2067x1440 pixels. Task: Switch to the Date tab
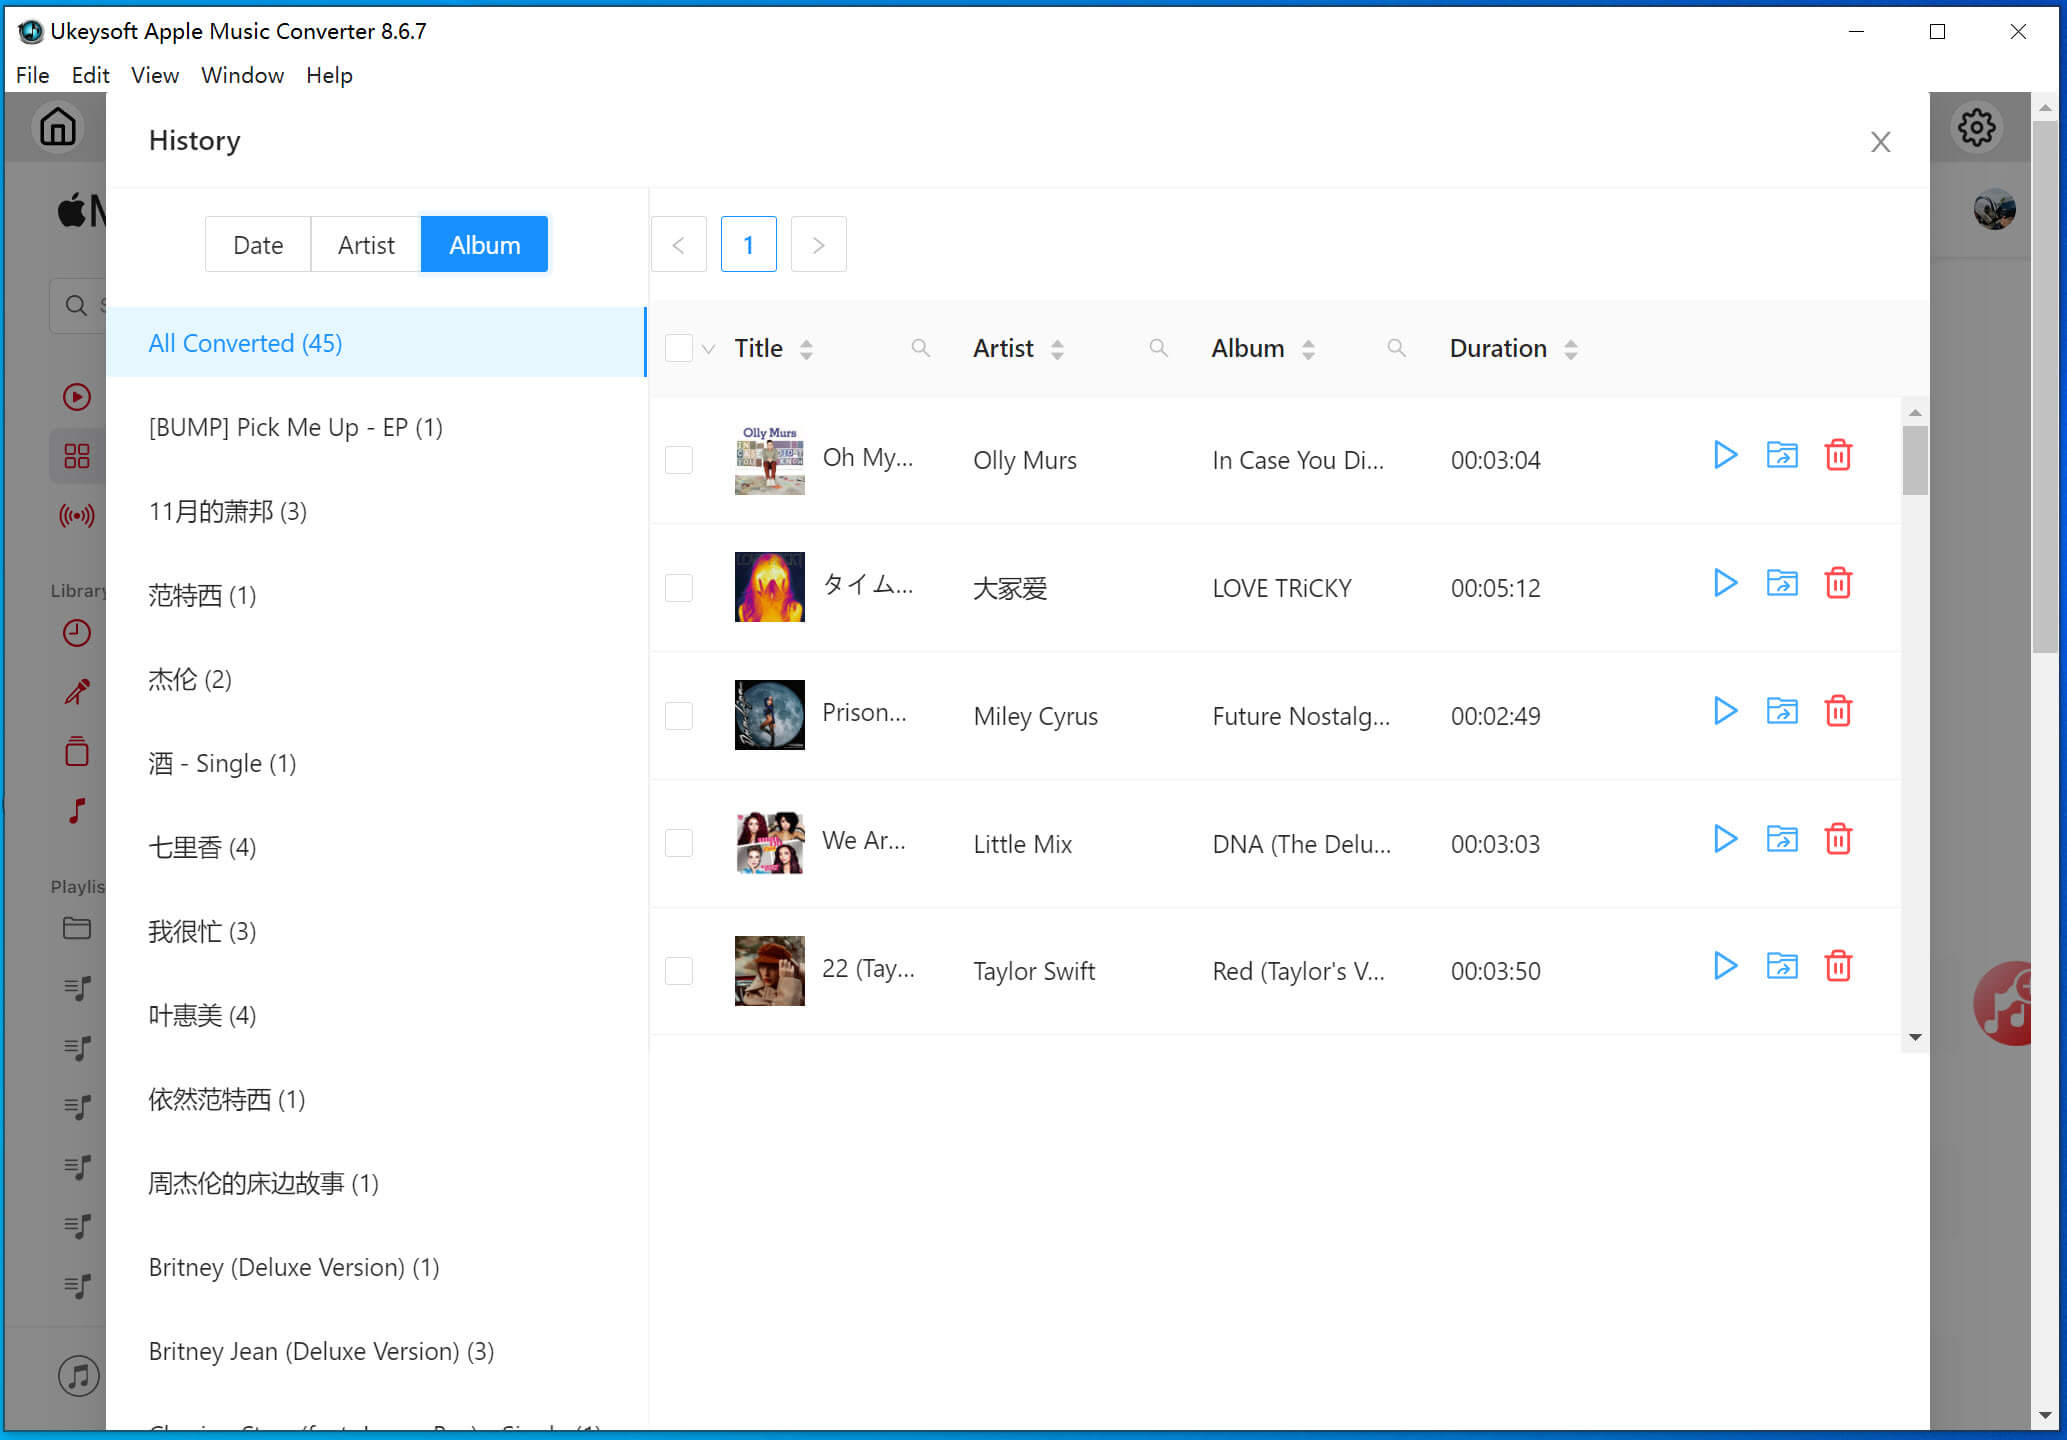coord(258,244)
